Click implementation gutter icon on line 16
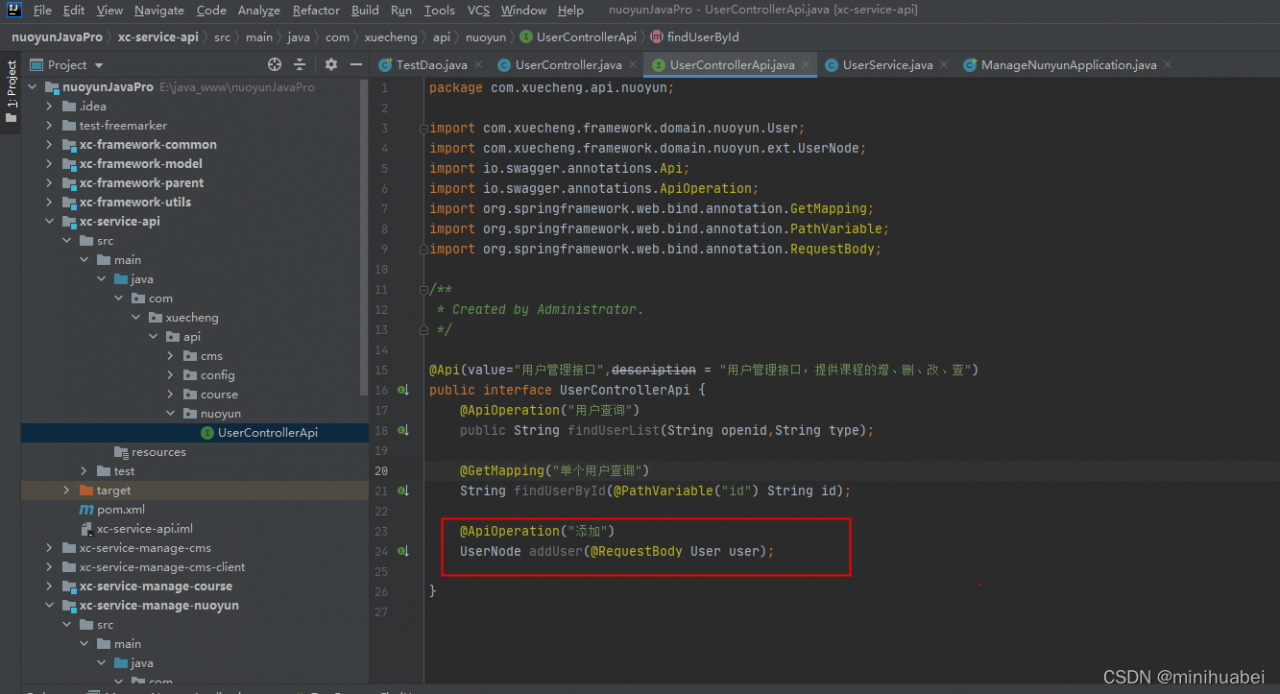 [x=403, y=390]
